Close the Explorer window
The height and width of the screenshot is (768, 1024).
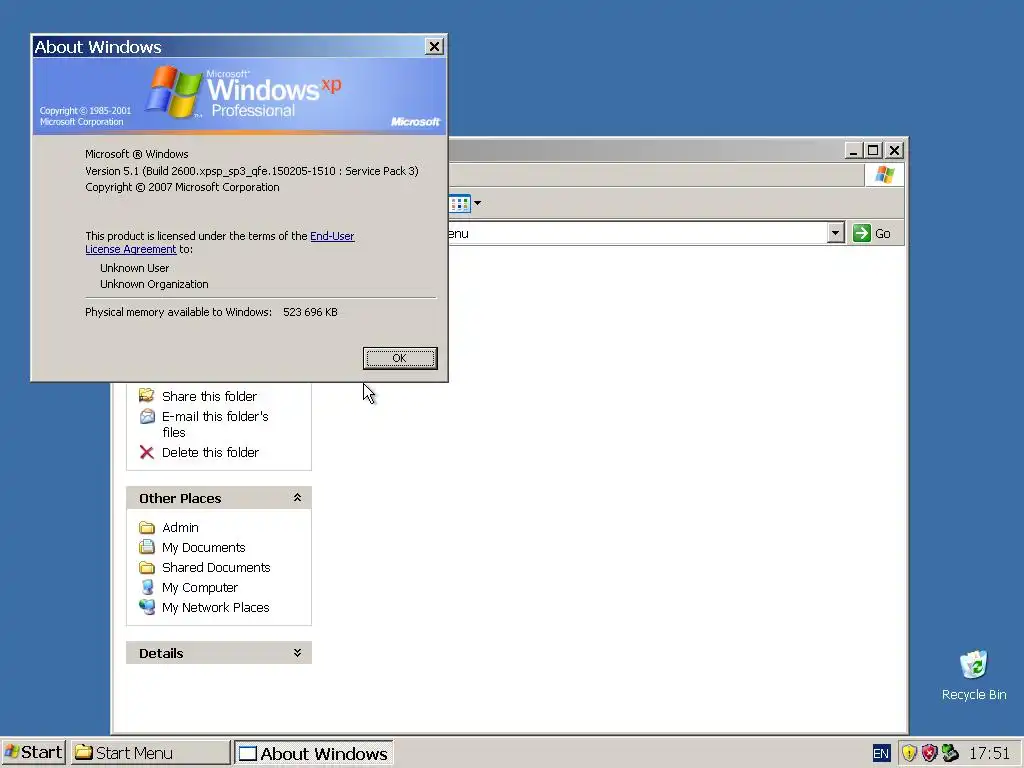(x=895, y=150)
